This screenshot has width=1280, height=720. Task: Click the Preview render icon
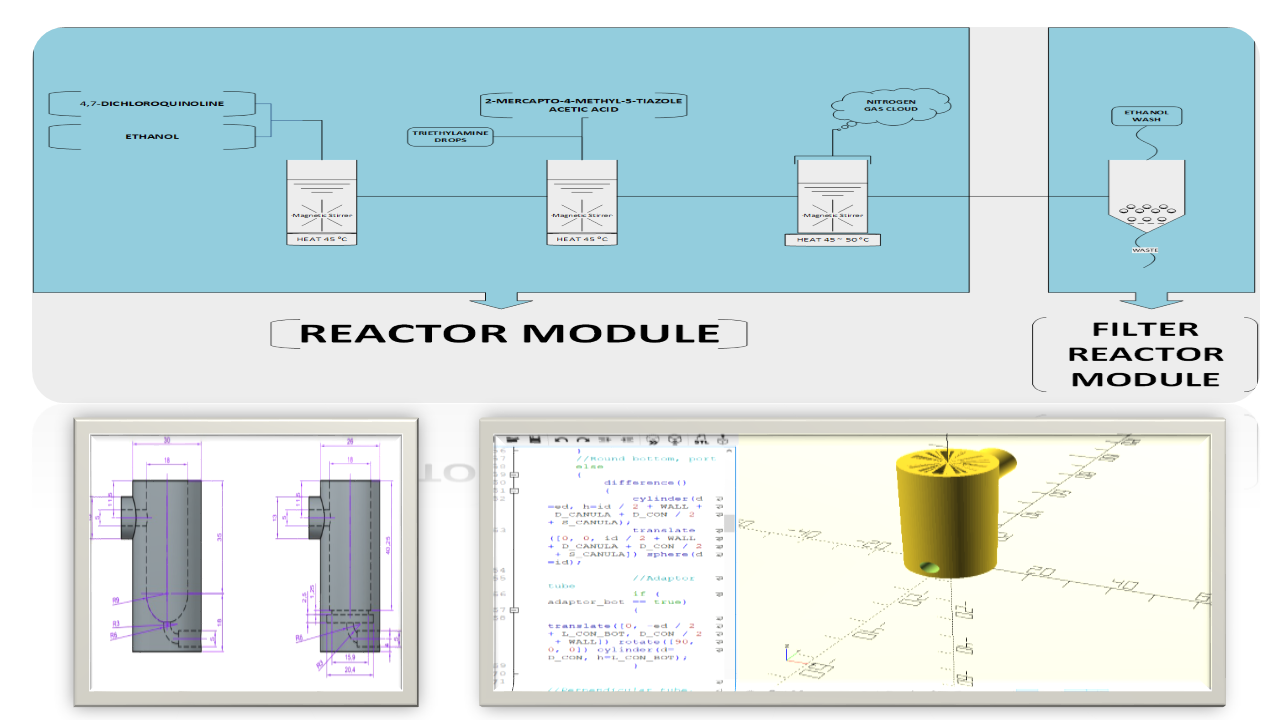[x=653, y=439]
